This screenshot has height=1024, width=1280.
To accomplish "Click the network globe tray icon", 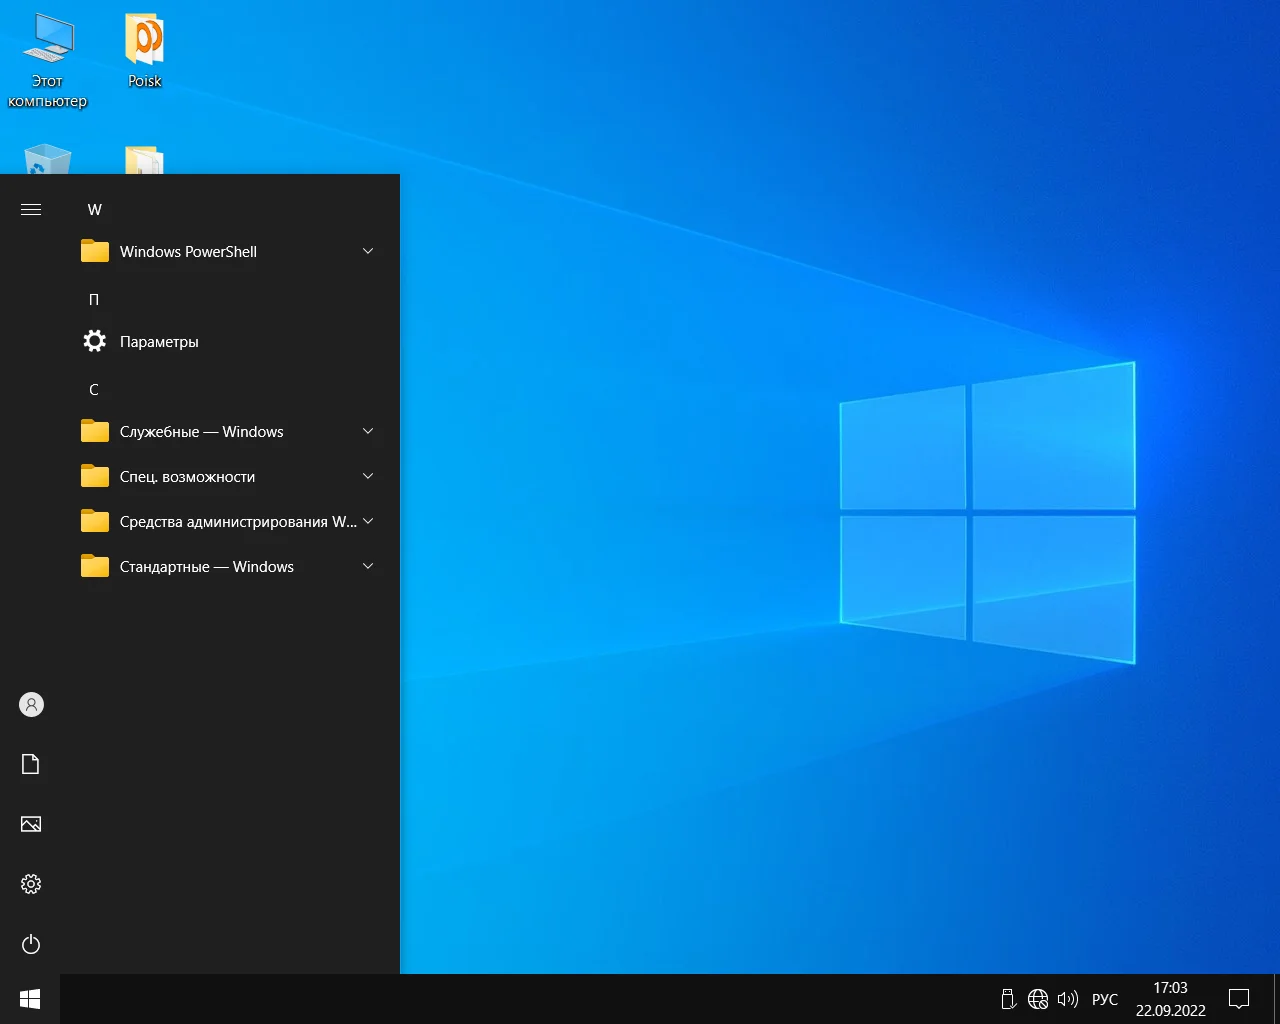I will tap(1038, 999).
